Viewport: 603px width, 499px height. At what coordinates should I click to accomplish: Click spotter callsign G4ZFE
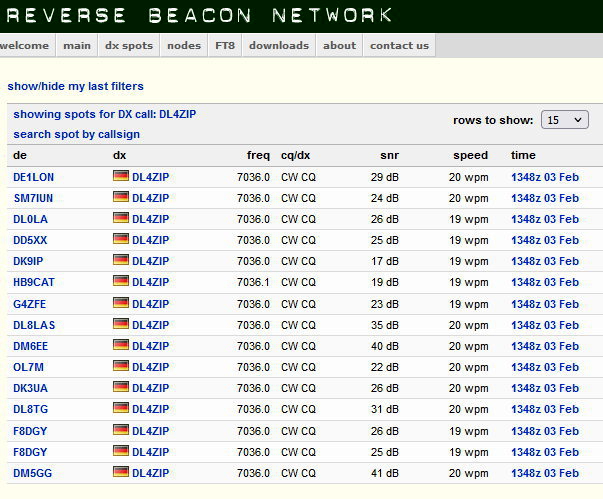[30, 304]
